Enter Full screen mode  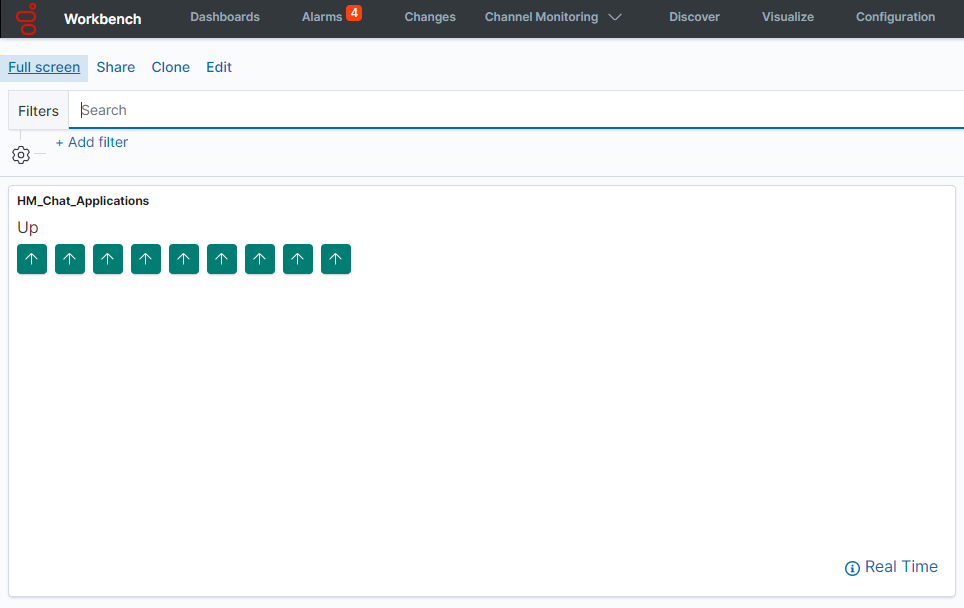(x=44, y=67)
